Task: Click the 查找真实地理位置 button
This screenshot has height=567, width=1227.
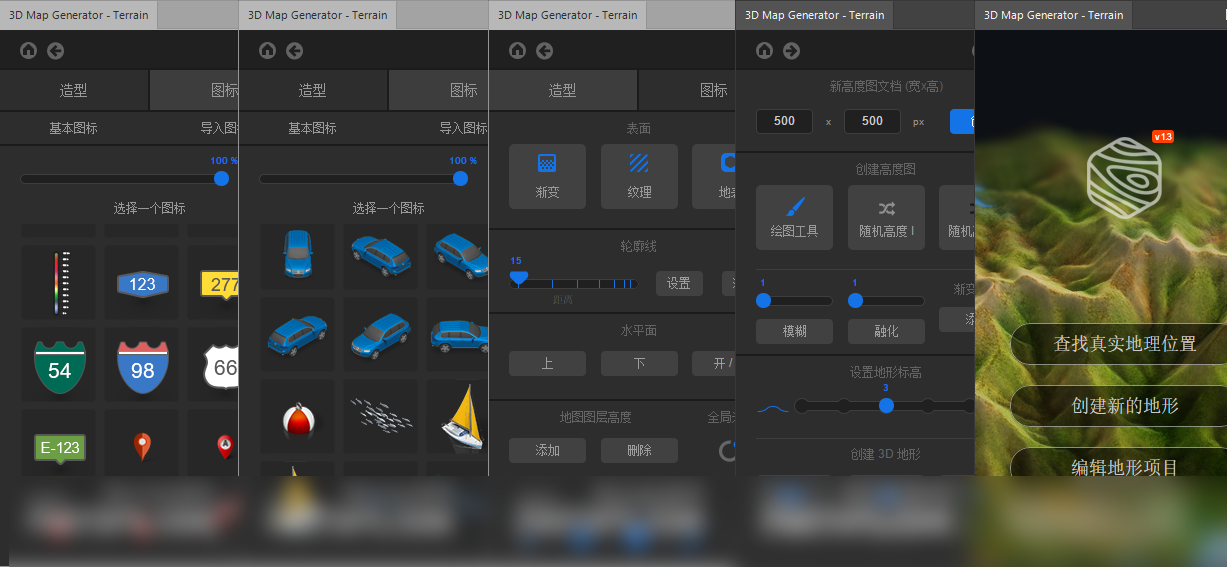Action: click(x=1125, y=344)
